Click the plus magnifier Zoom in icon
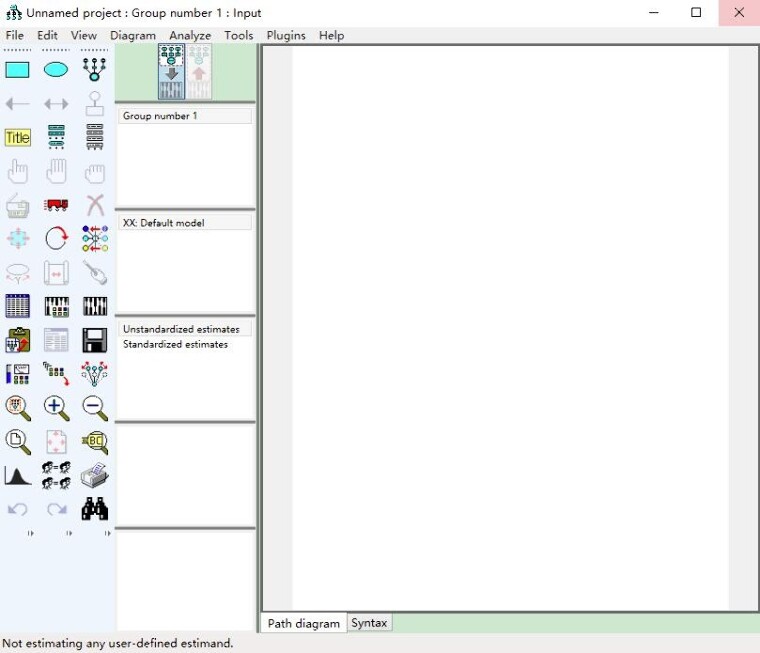The image size is (760, 653). coord(56,408)
